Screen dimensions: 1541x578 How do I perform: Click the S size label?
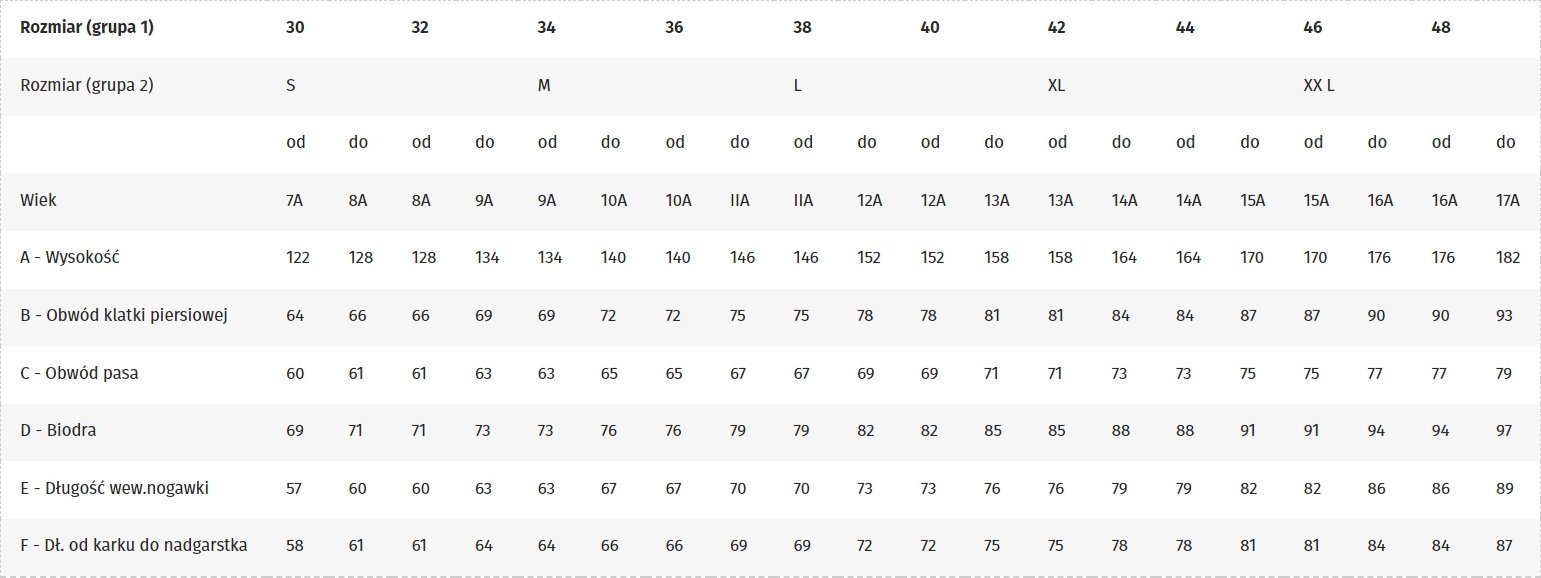click(290, 86)
